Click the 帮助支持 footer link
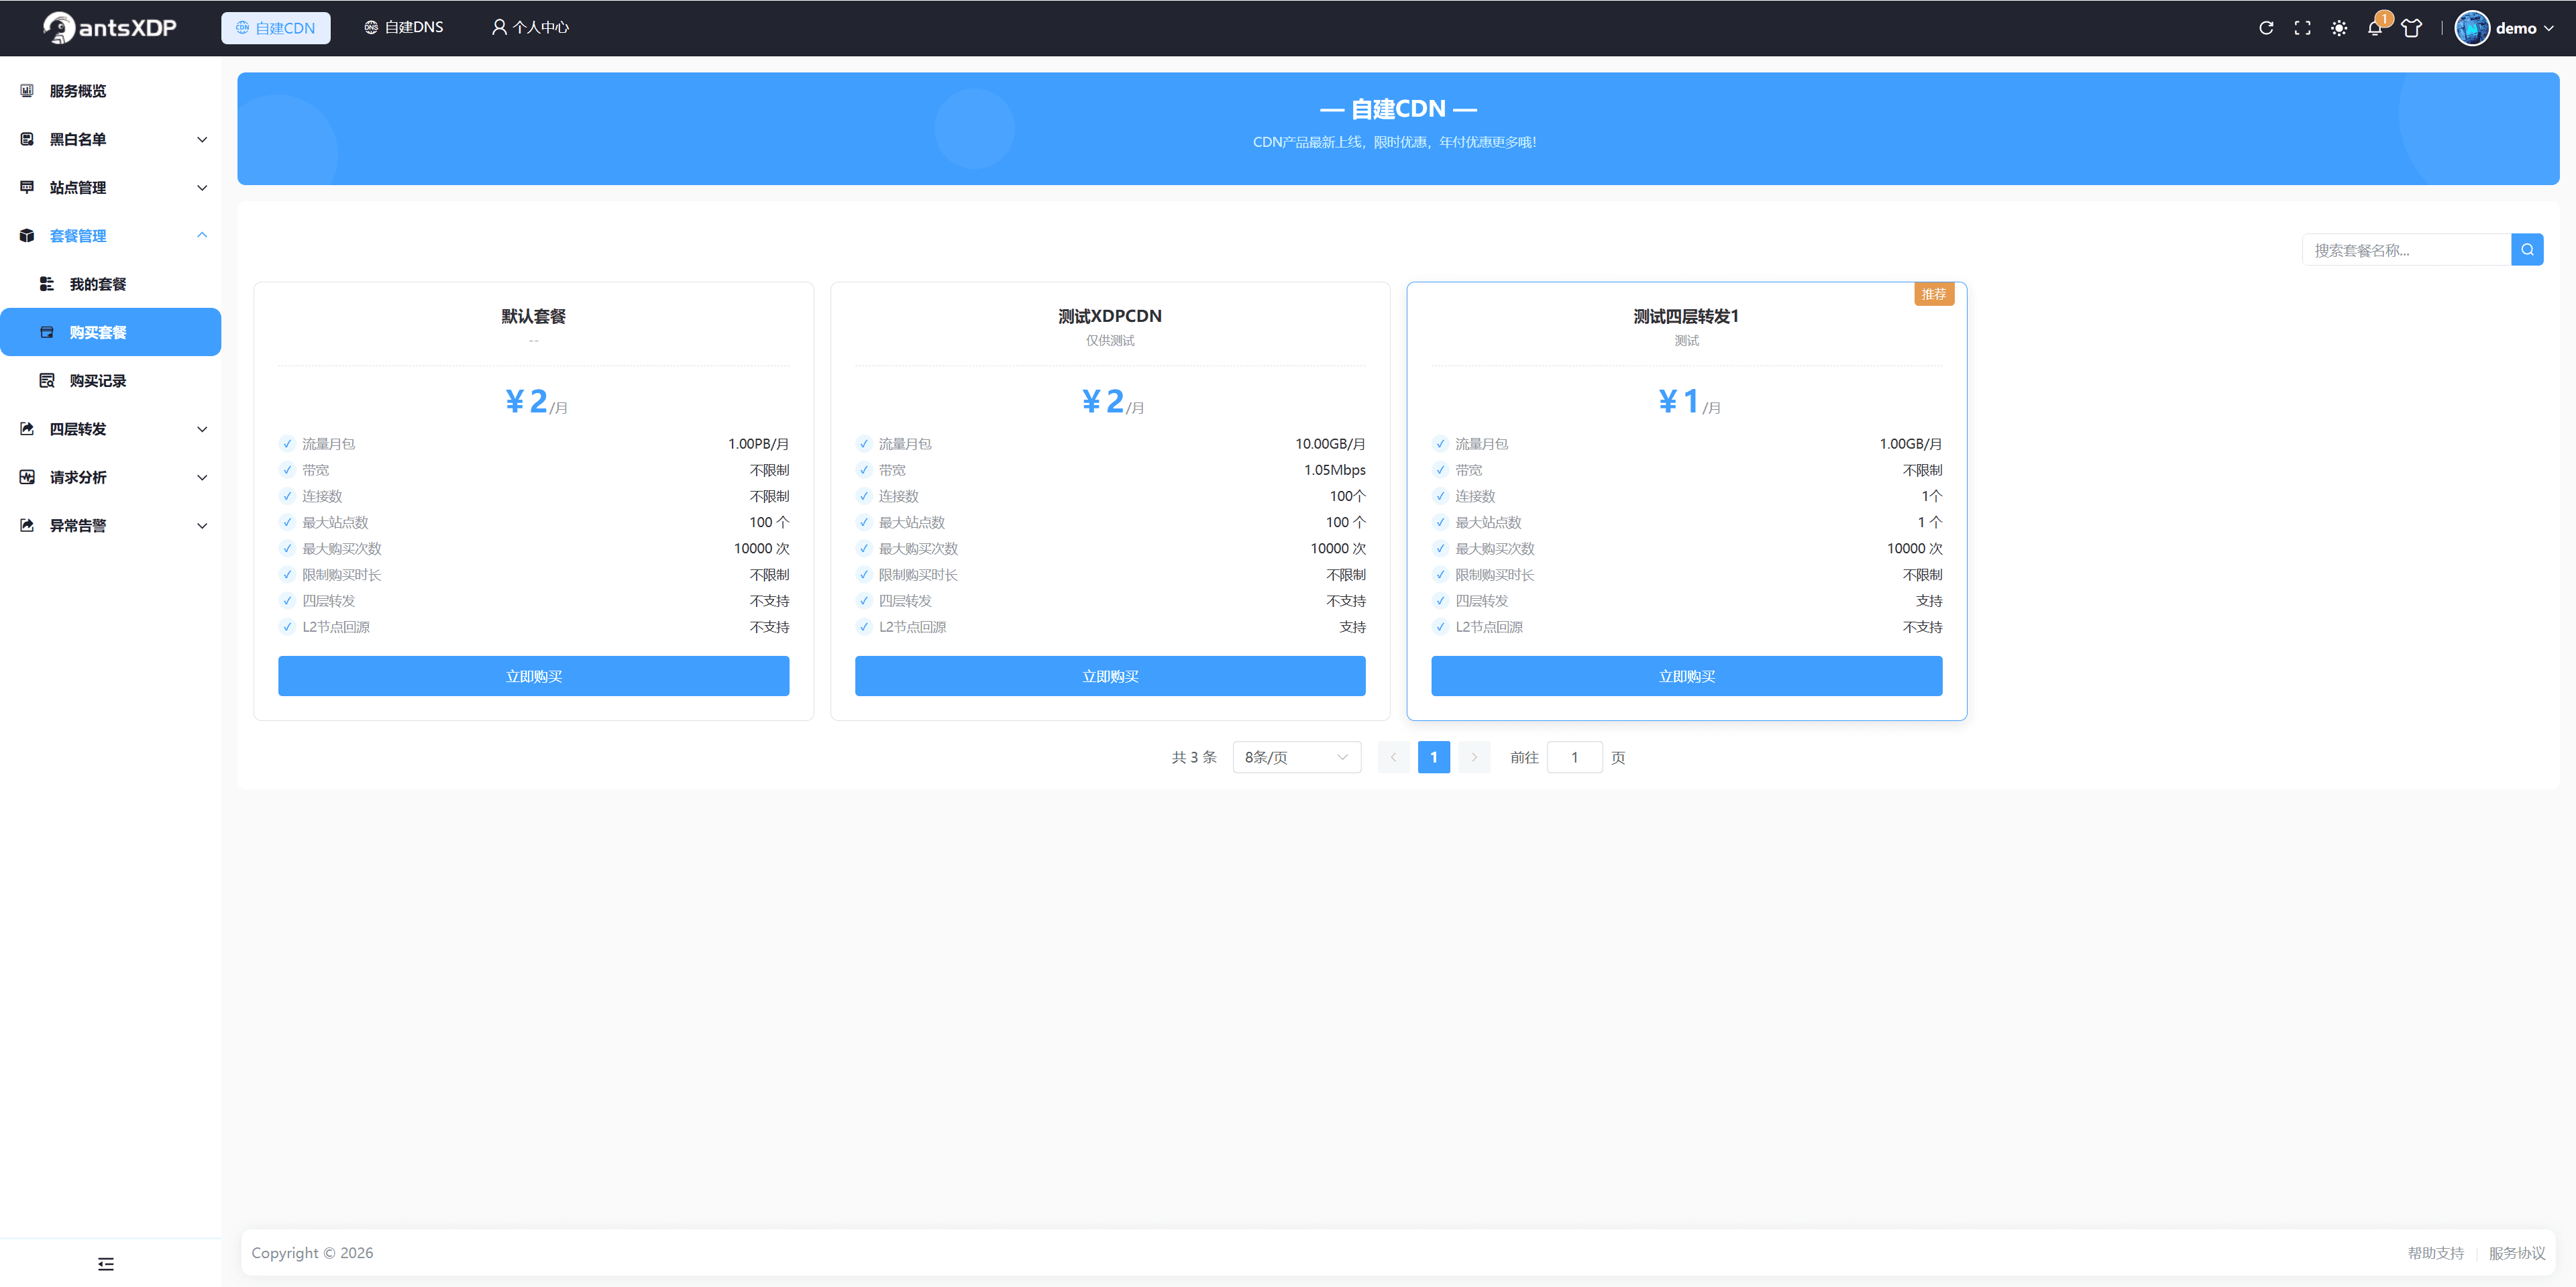The height and width of the screenshot is (1287, 2576). 2435,1253
